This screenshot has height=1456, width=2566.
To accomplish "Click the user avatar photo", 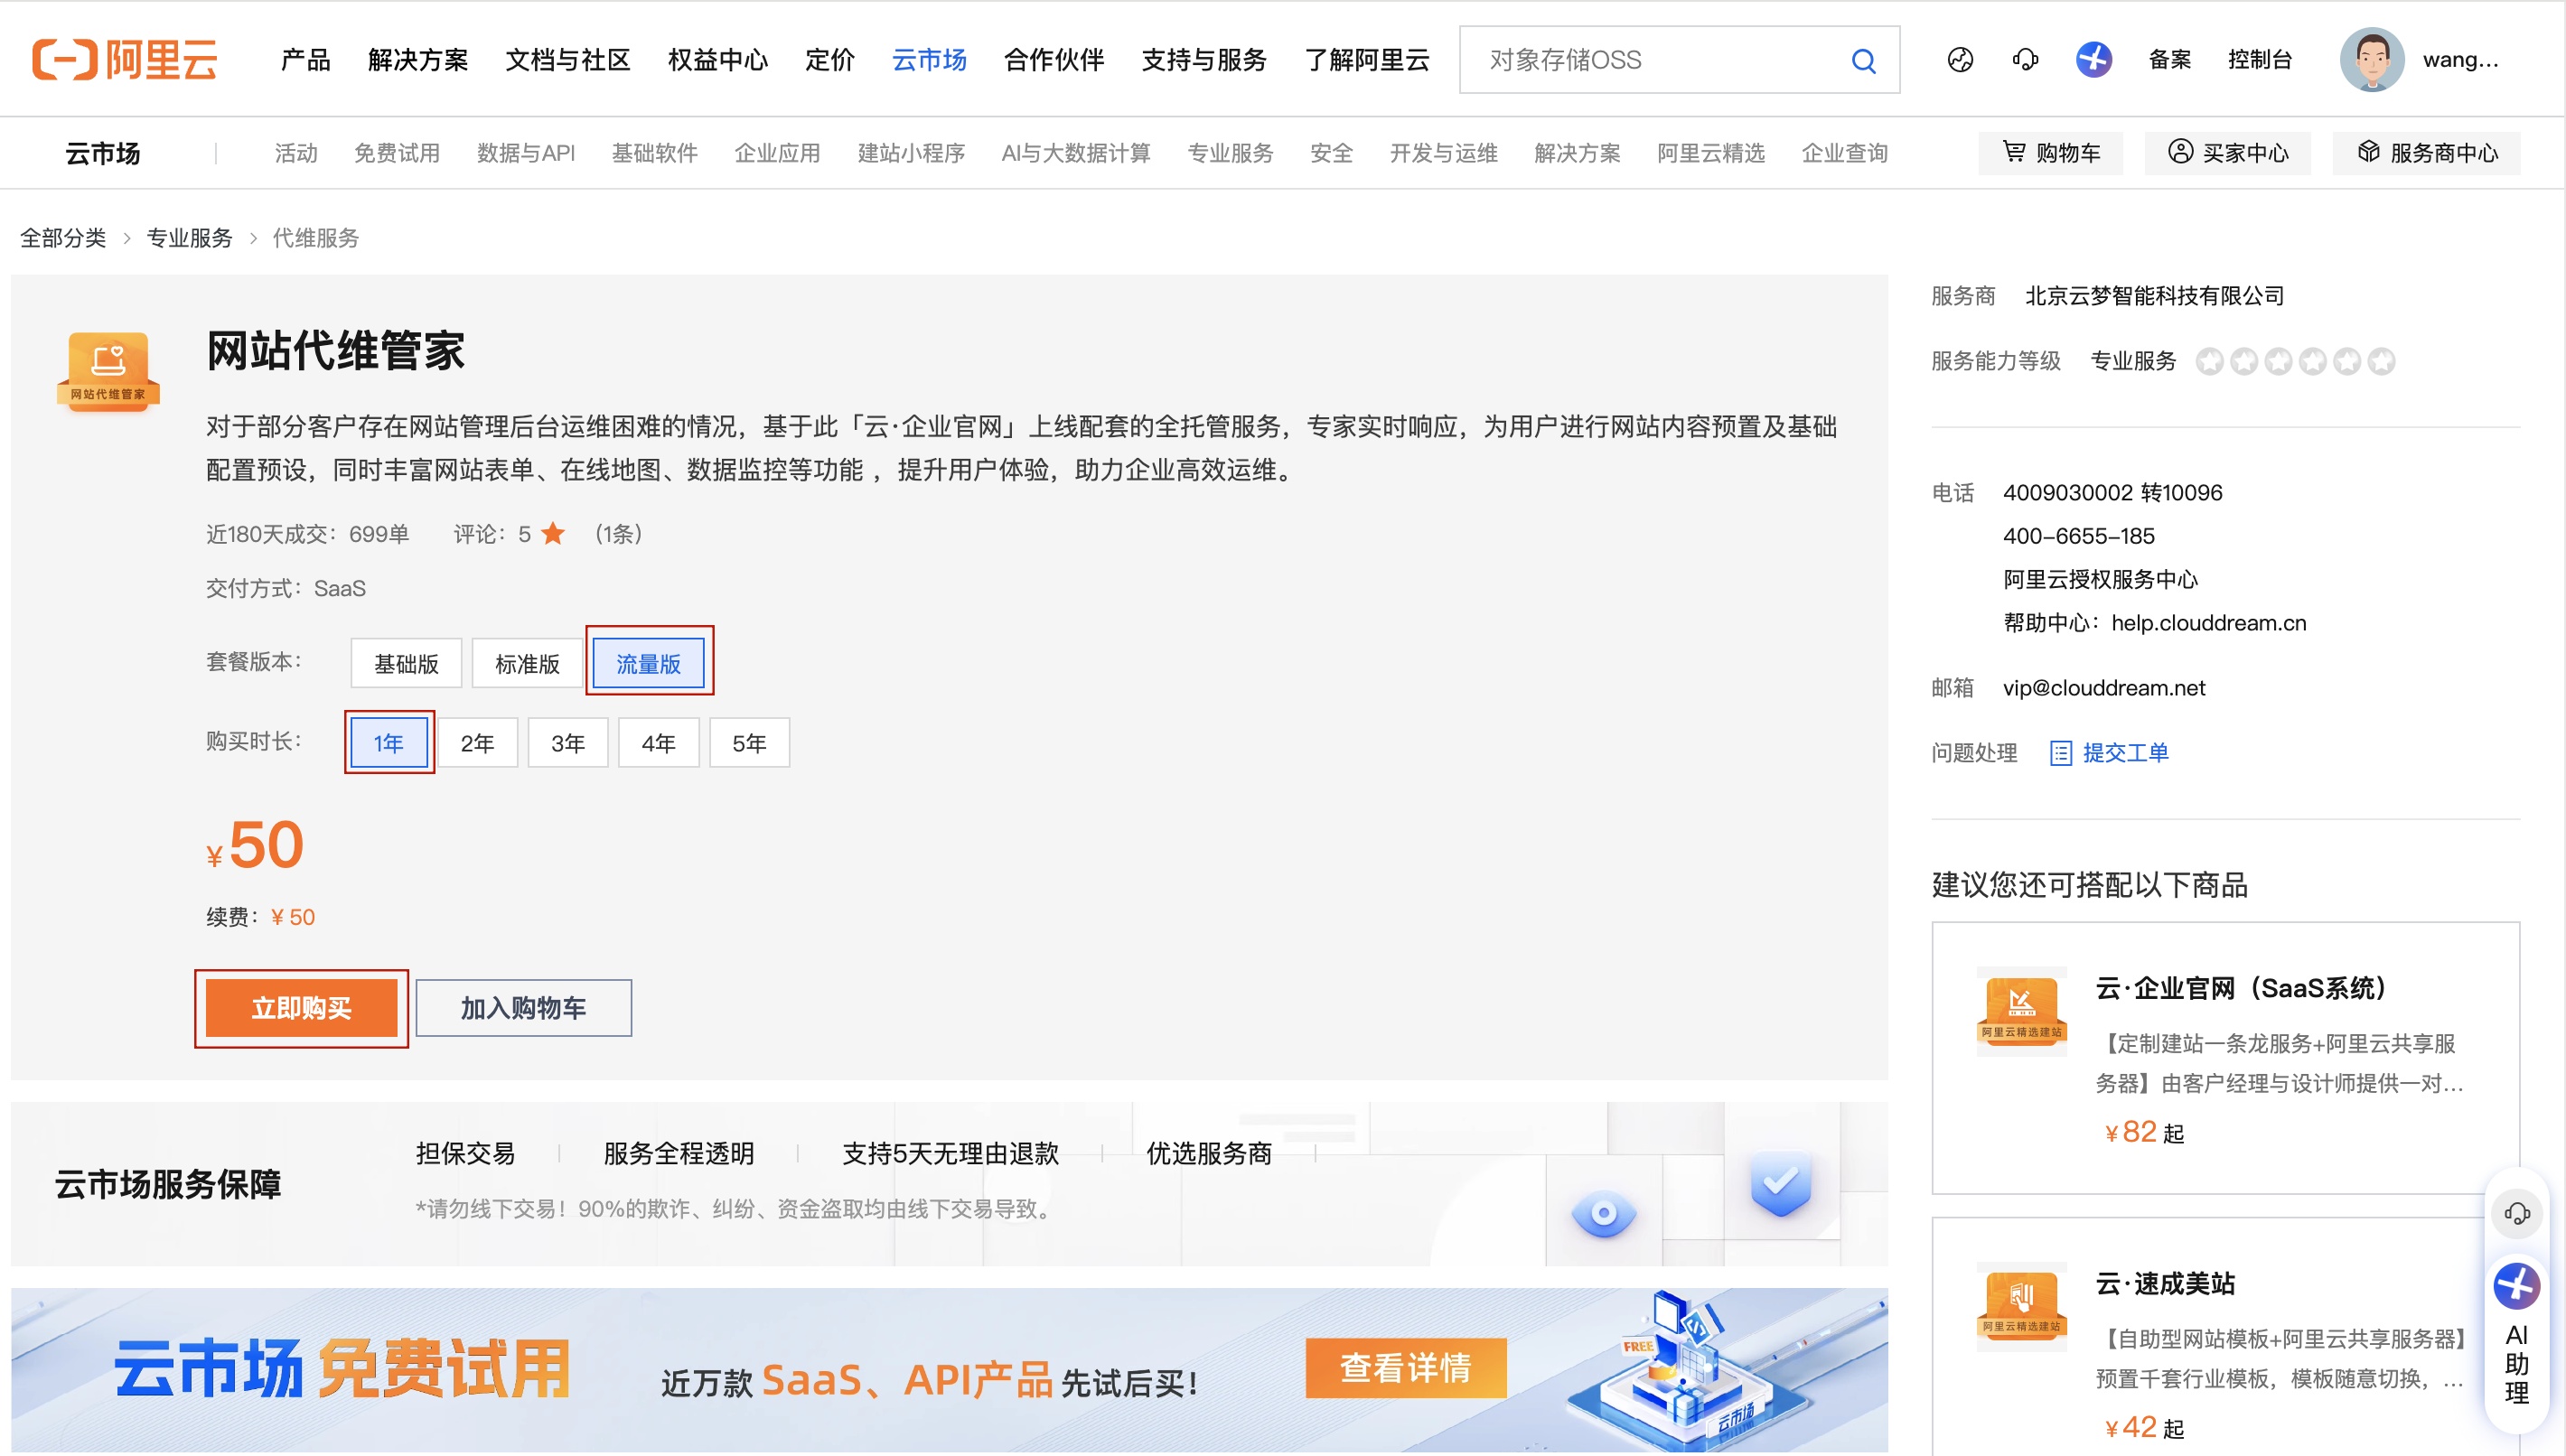I will 2371,59.
